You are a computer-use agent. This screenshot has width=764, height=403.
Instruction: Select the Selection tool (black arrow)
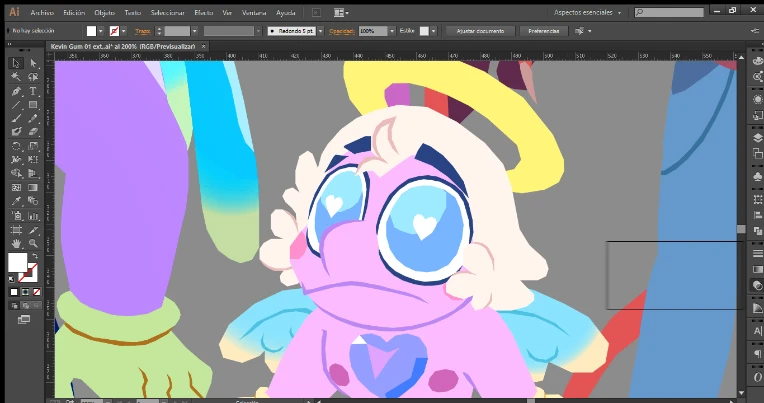pos(16,63)
